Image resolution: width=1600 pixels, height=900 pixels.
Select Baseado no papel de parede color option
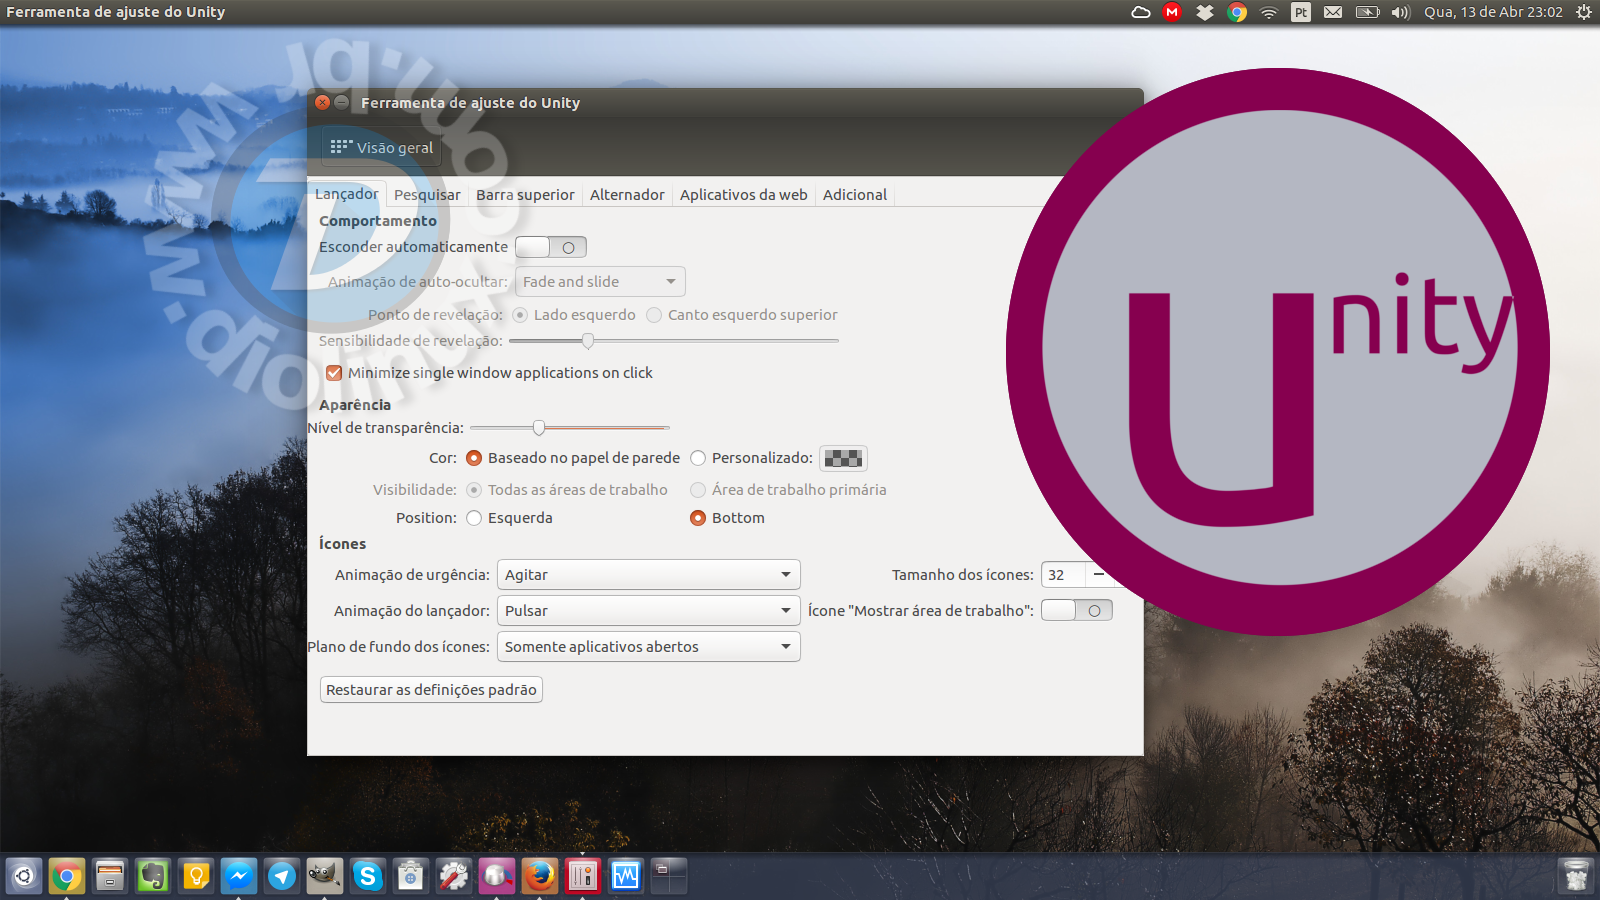(474, 458)
